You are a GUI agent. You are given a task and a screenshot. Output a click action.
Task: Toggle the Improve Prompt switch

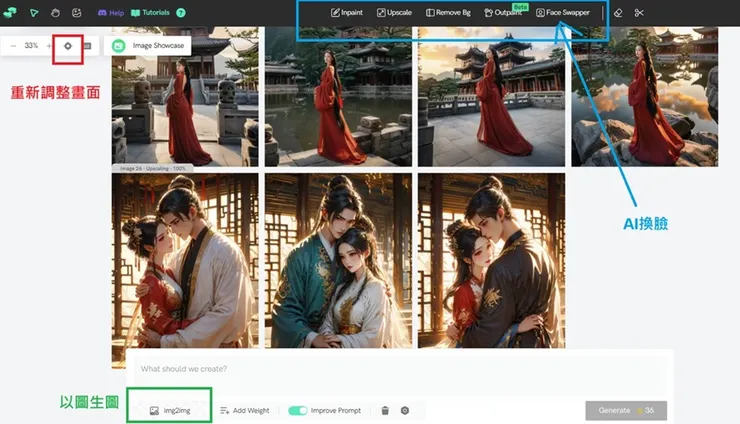click(298, 411)
